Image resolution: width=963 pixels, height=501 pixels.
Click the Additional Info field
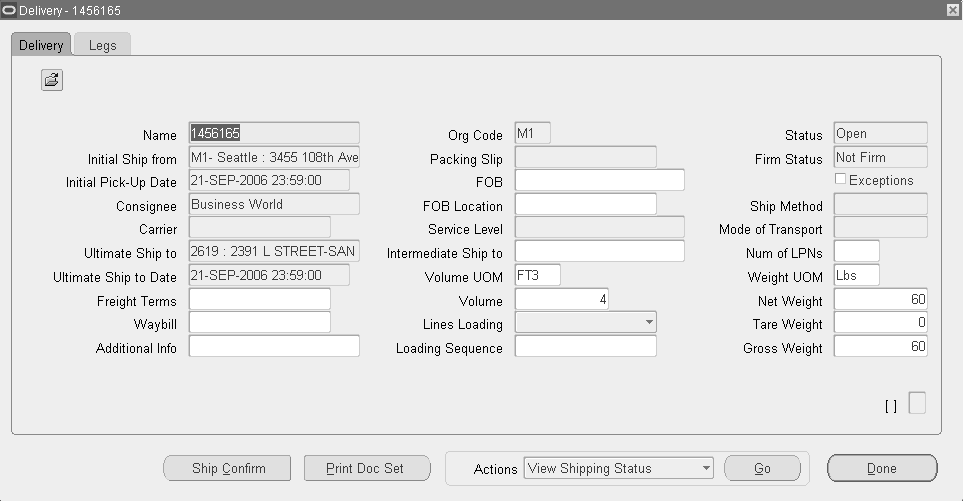click(x=274, y=346)
